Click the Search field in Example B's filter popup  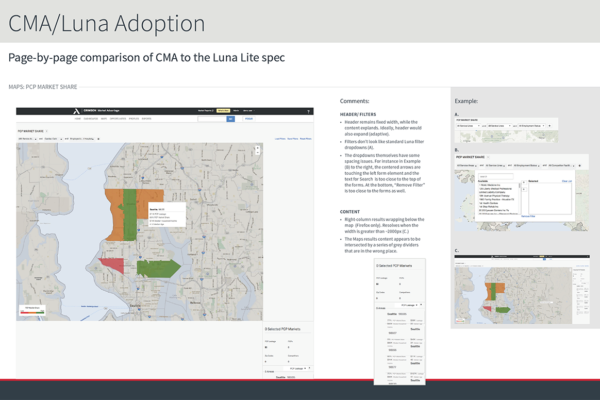(496, 176)
